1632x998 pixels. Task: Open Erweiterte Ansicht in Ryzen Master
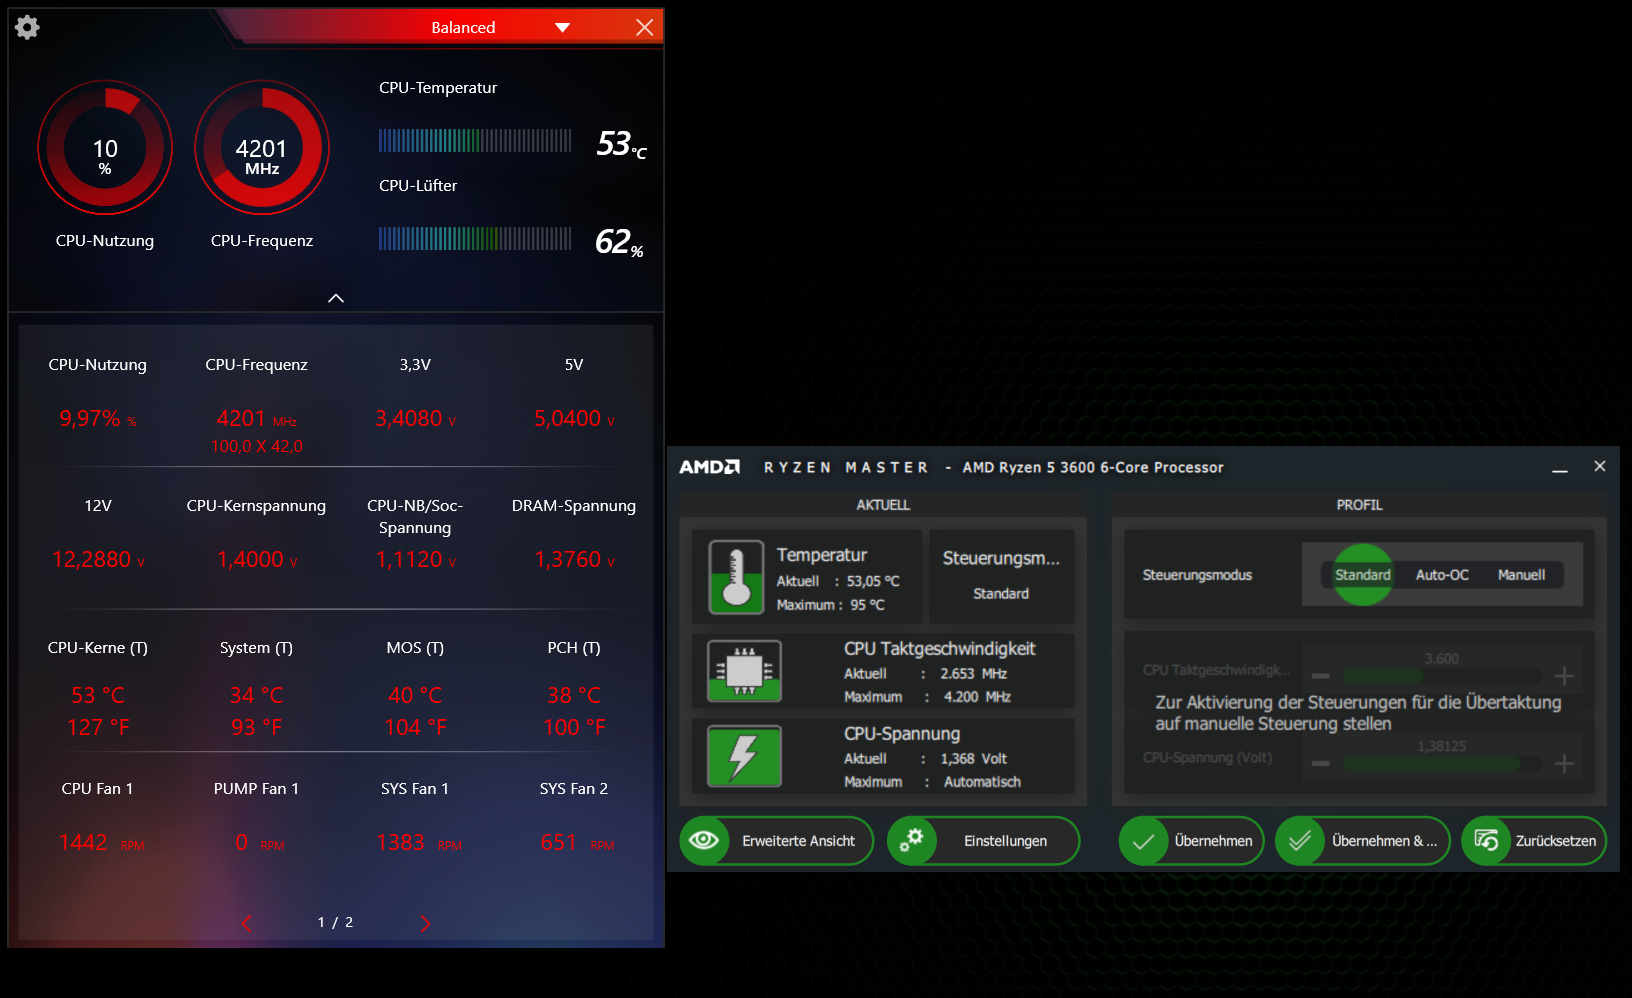[776, 841]
